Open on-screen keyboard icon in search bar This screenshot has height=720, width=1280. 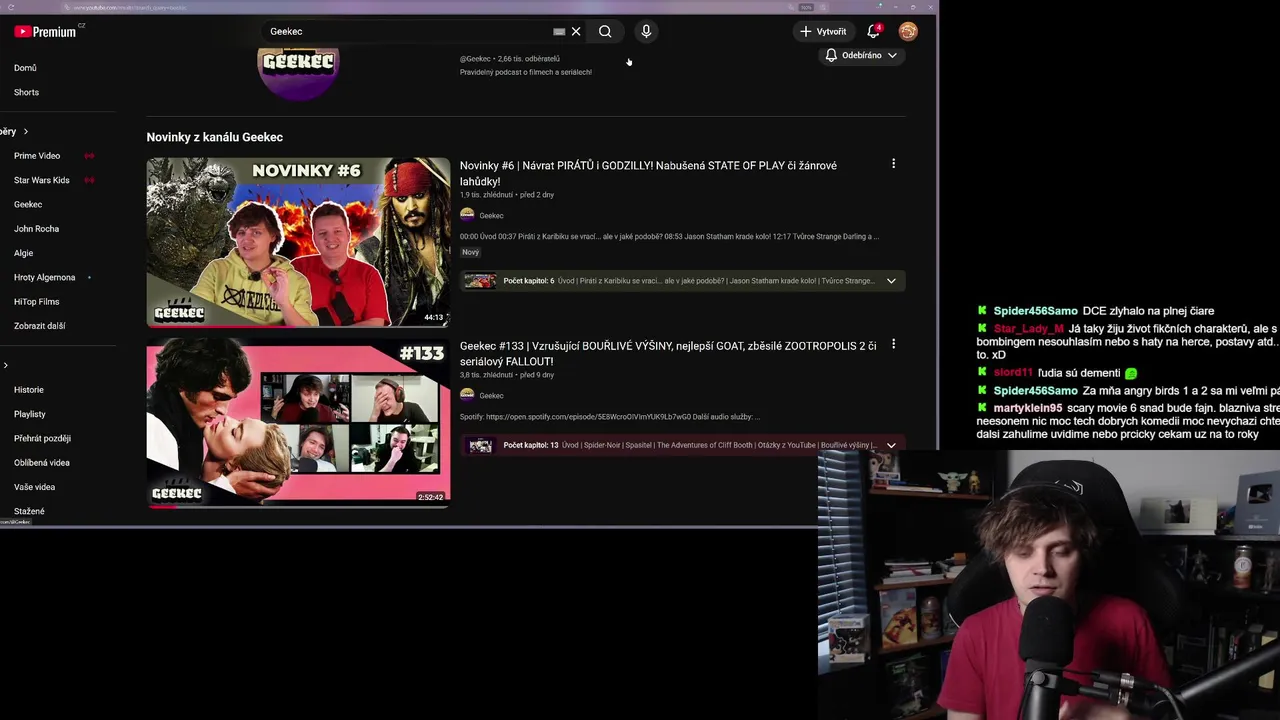(559, 32)
